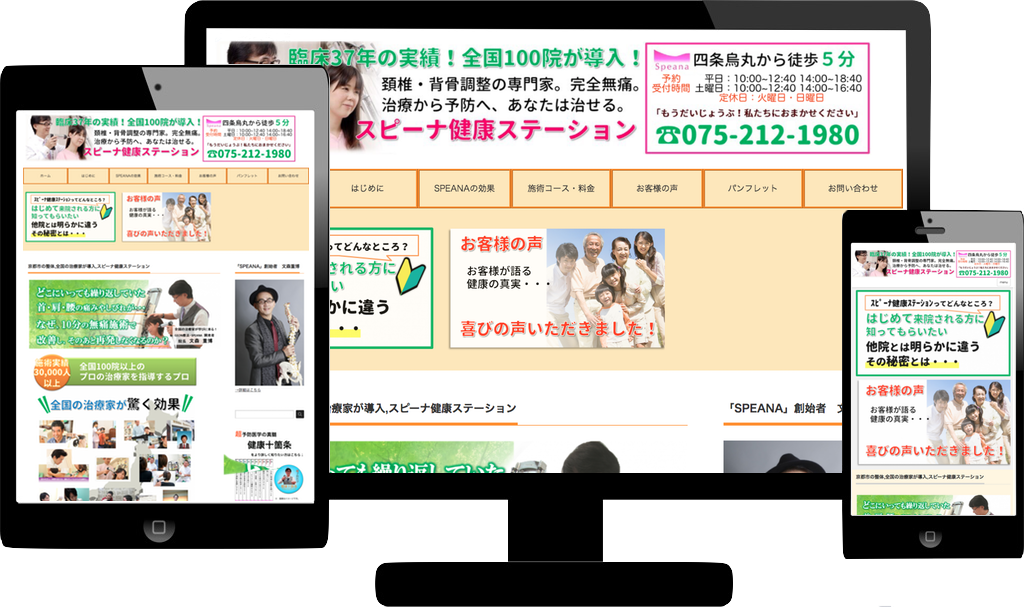Open the お客様の声 tab on the desktop monitor

click(x=657, y=188)
